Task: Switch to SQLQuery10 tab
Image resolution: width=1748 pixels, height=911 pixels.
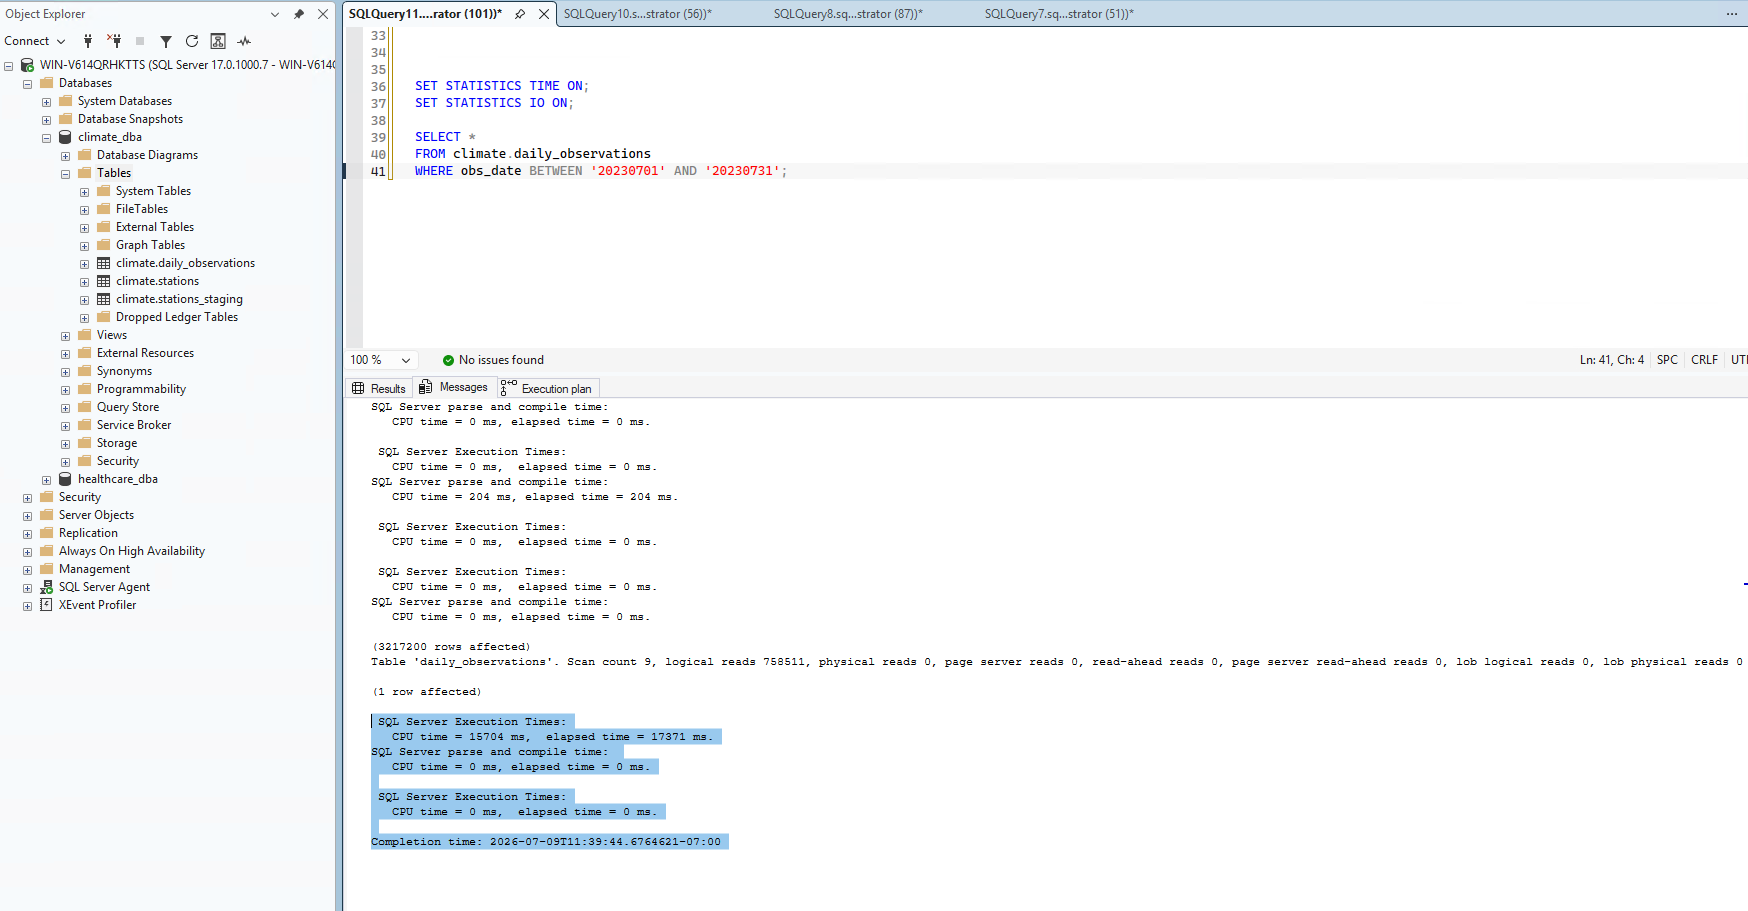Action: (x=637, y=14)
